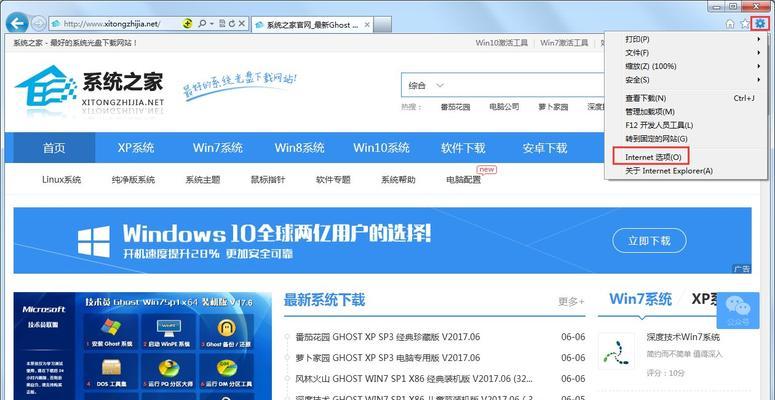Click the 软件专题 link
775x400 pixels.
[x=333, y=180]
